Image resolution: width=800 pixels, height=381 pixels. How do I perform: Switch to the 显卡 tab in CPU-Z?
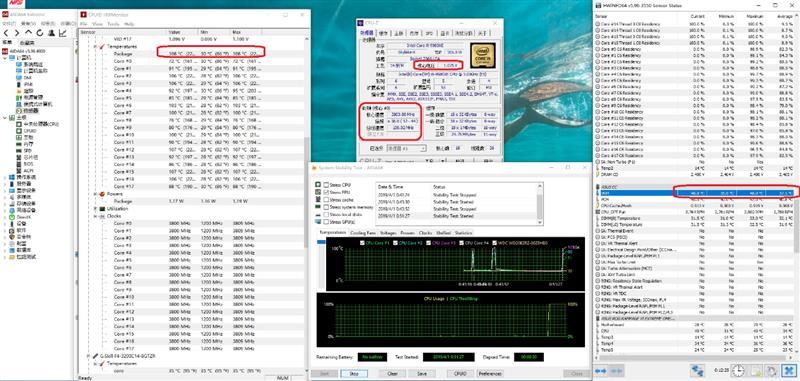(x=444, y=34)
